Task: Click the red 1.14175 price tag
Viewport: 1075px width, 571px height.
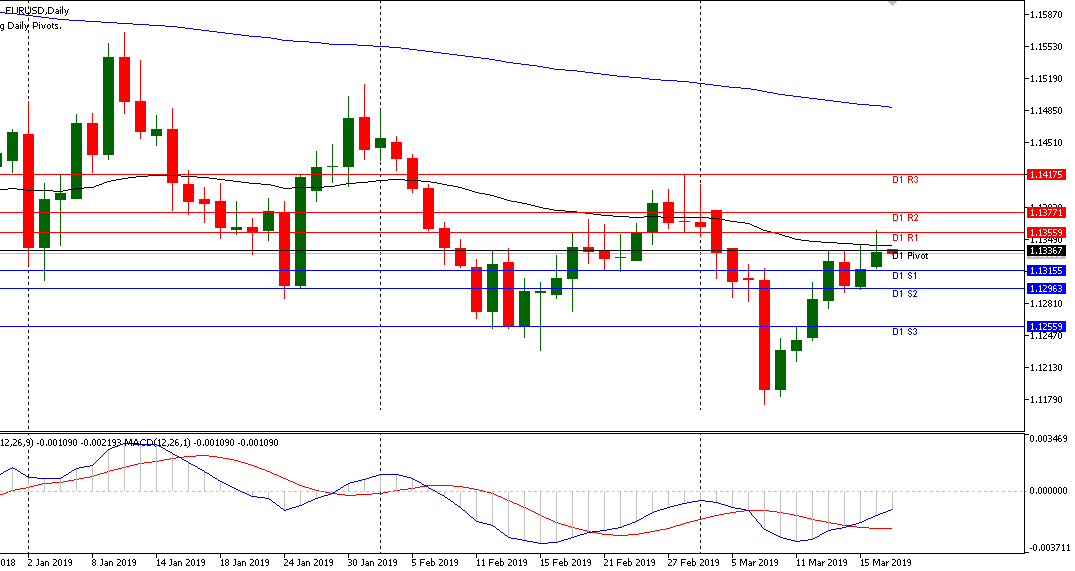Action: [x=1046, y=174]
